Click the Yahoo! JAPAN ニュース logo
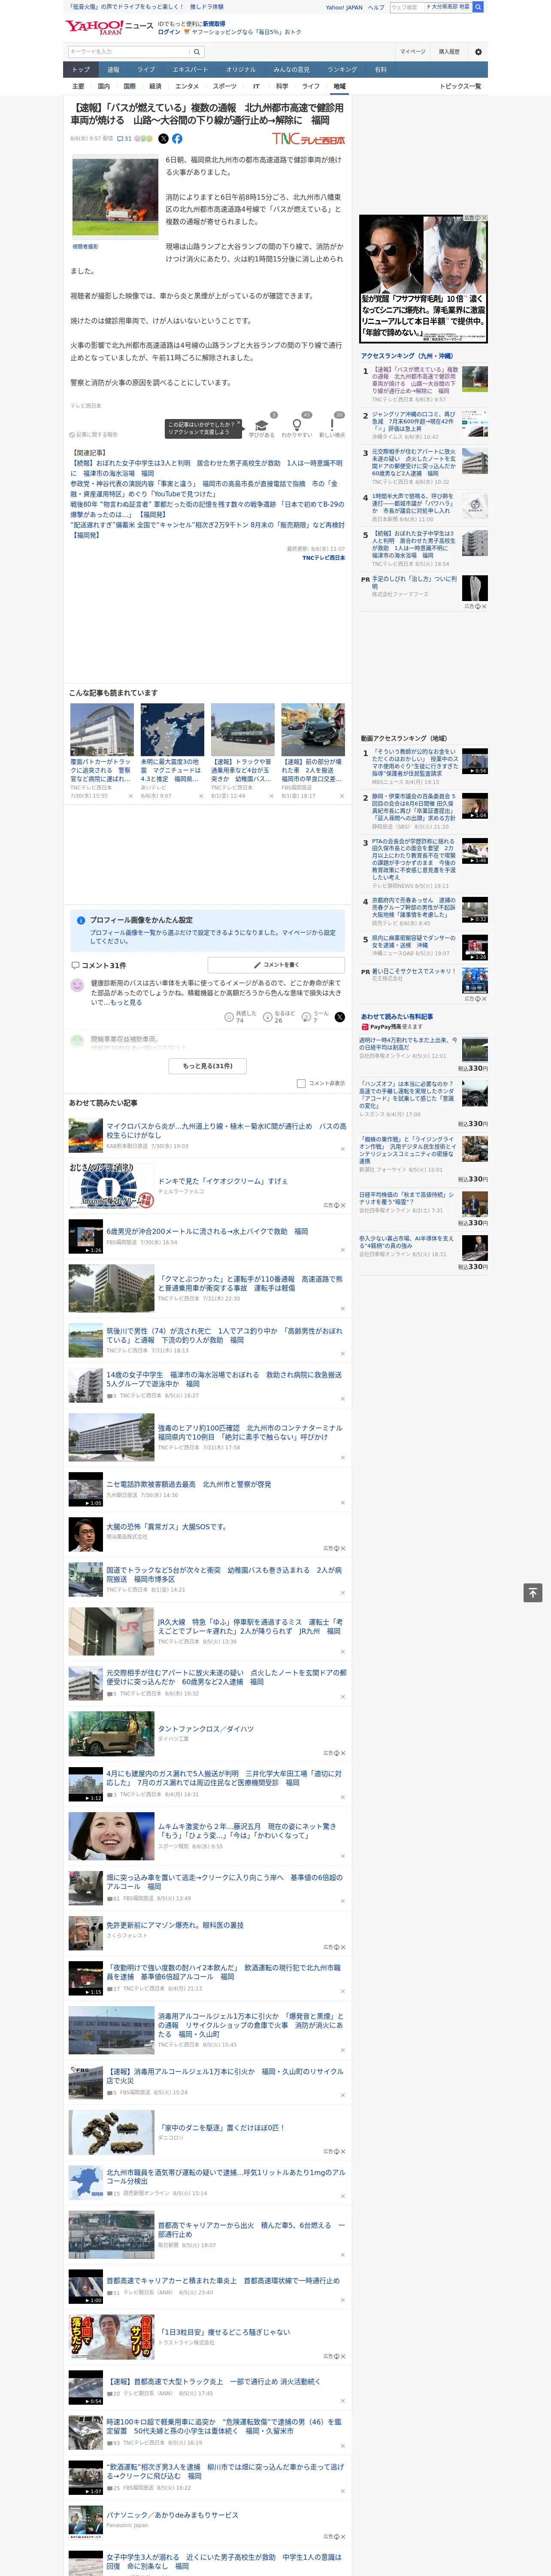 [x=109, y=26]
